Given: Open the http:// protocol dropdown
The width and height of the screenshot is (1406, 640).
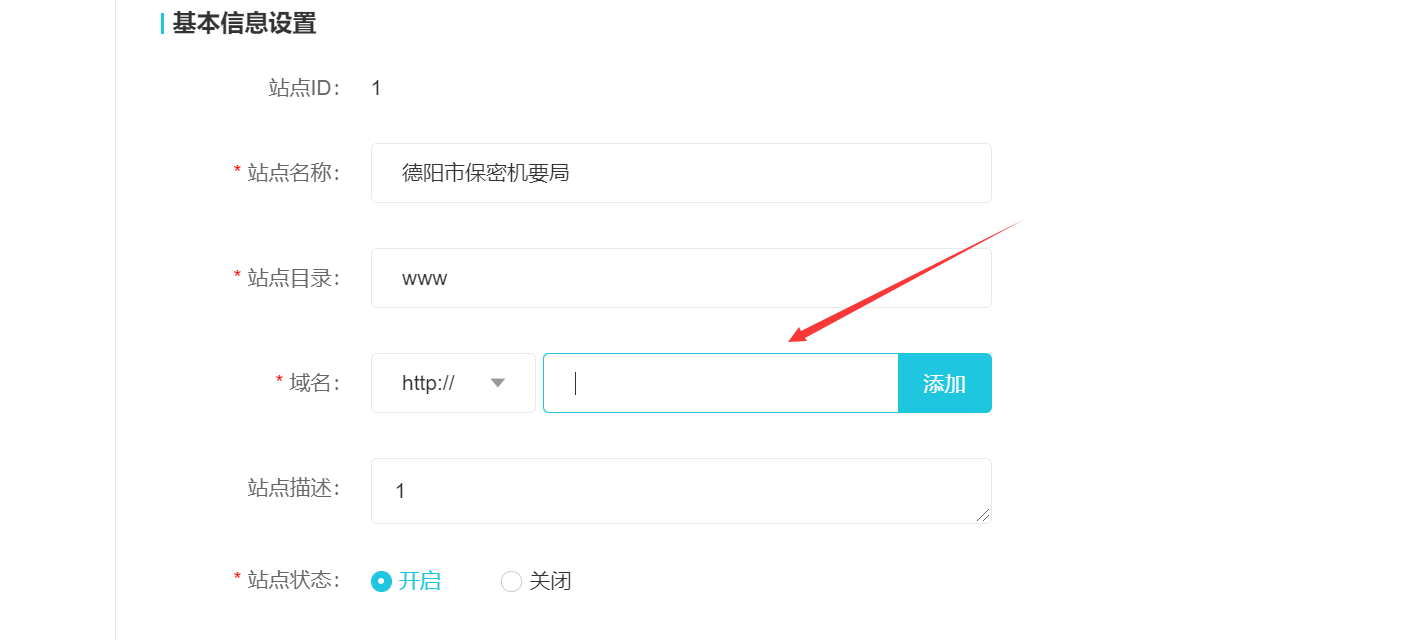Looking at the screenshot, I should coord(453,383).
